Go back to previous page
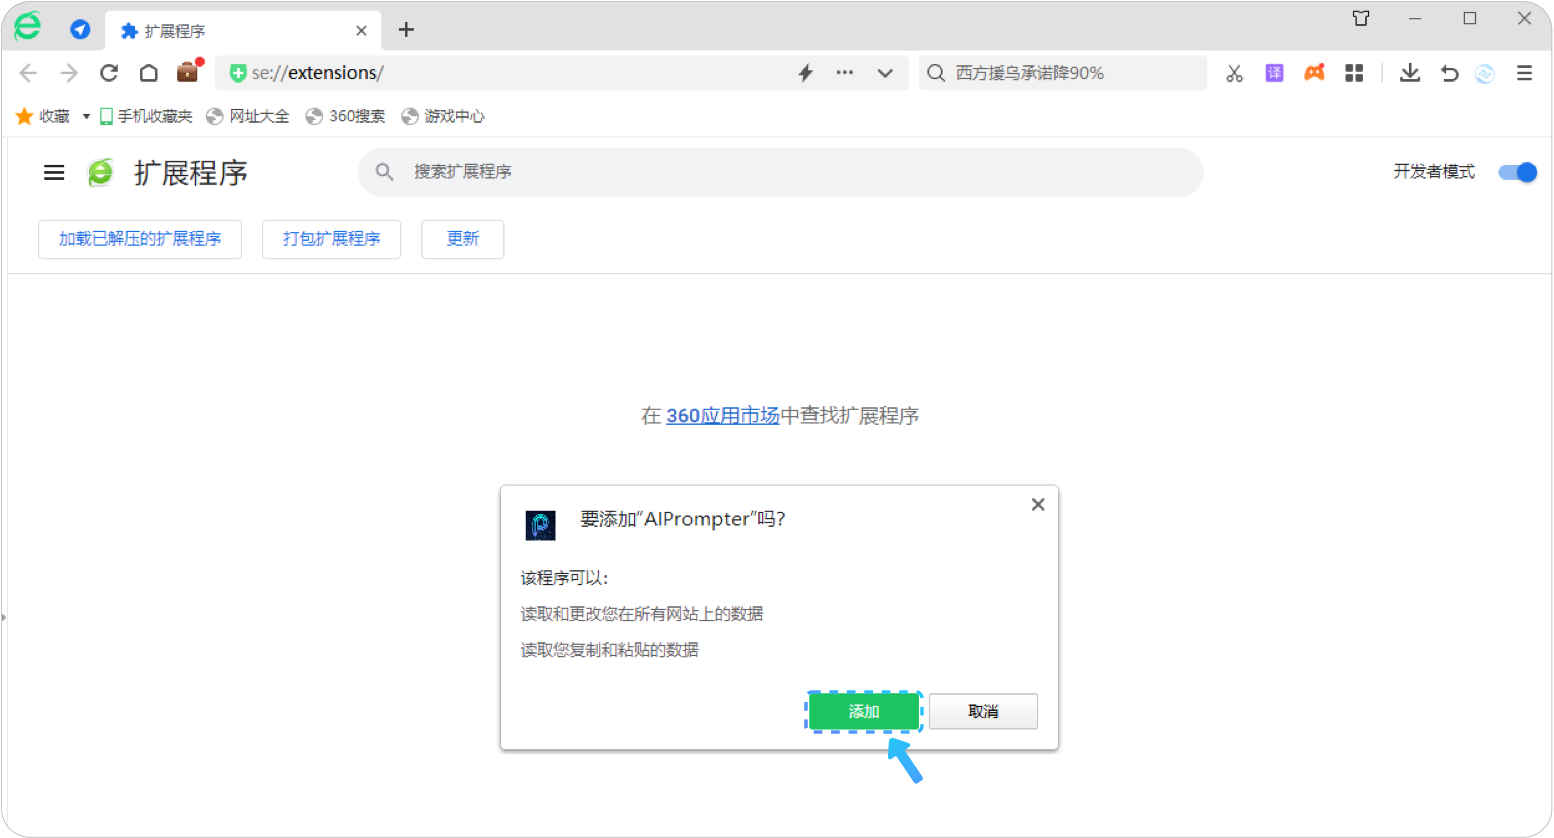This screenshot has width=1554, height=838. (x=28, y=73)
